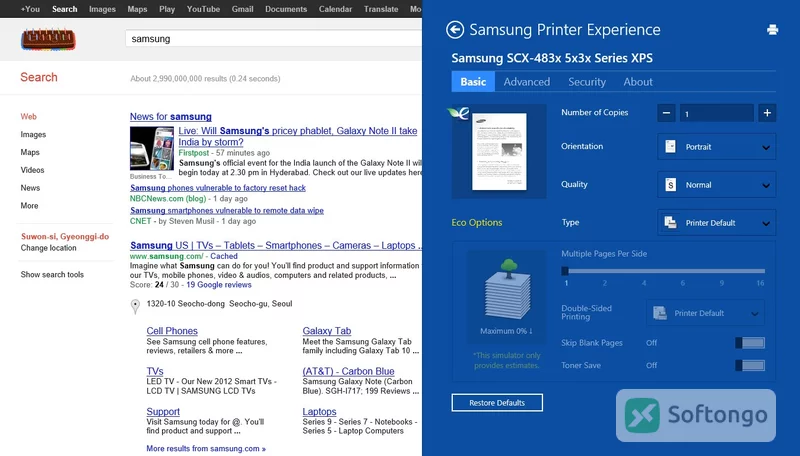Increase number of copies with plus button
The height and width of the screenshot is (456, 800).
click(767, 113)
